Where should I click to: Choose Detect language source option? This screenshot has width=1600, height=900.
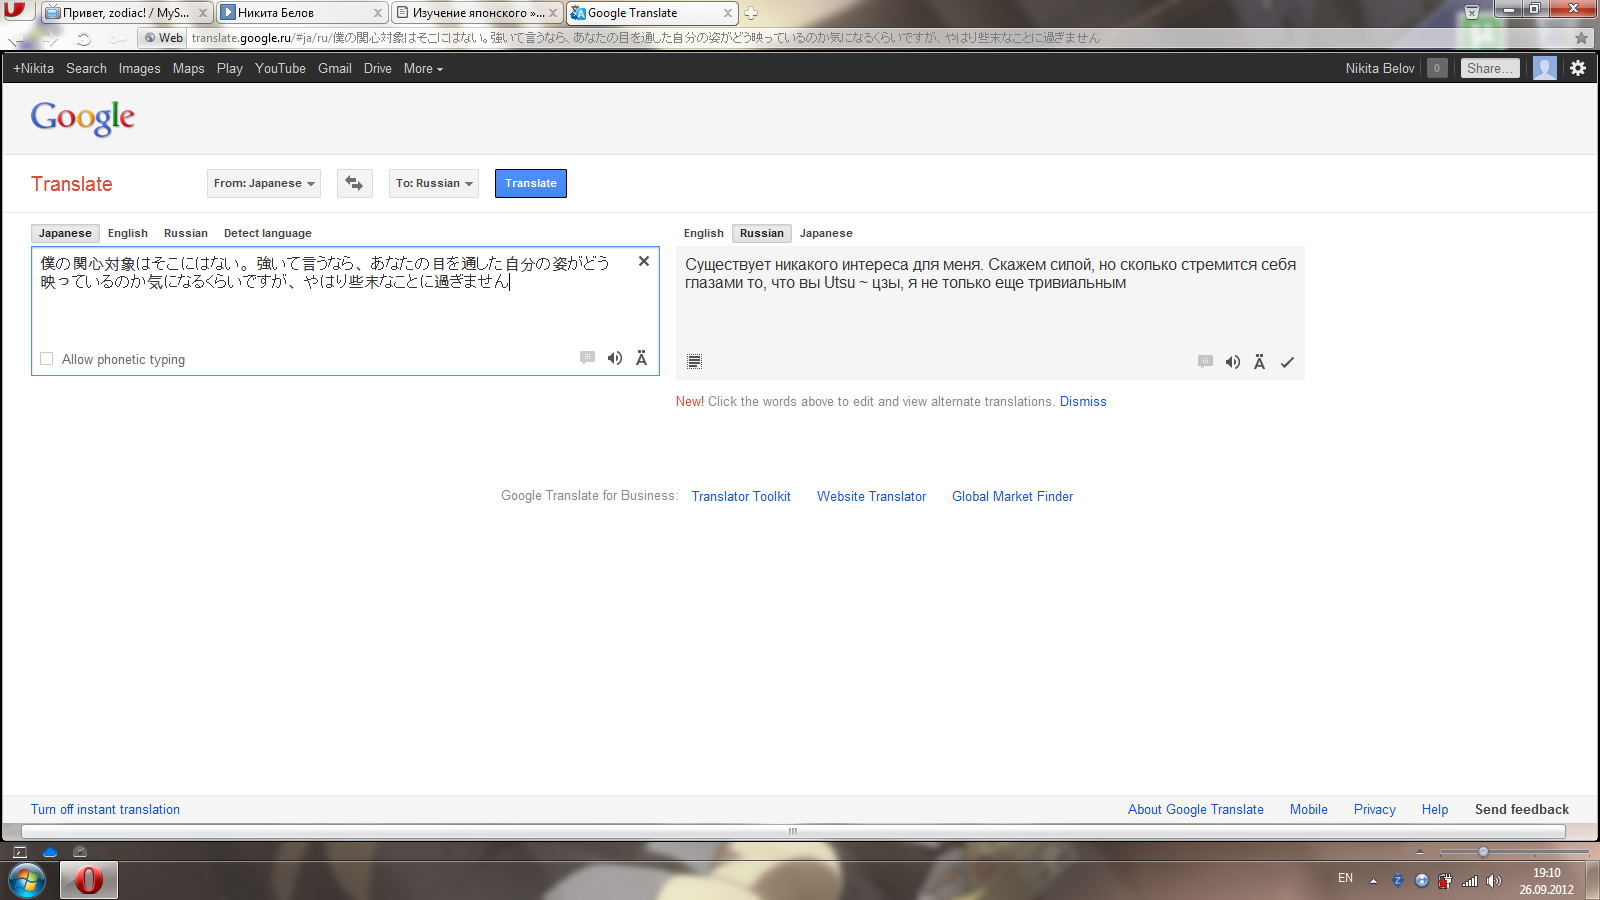pyautogui.click(x=268, y=233)
